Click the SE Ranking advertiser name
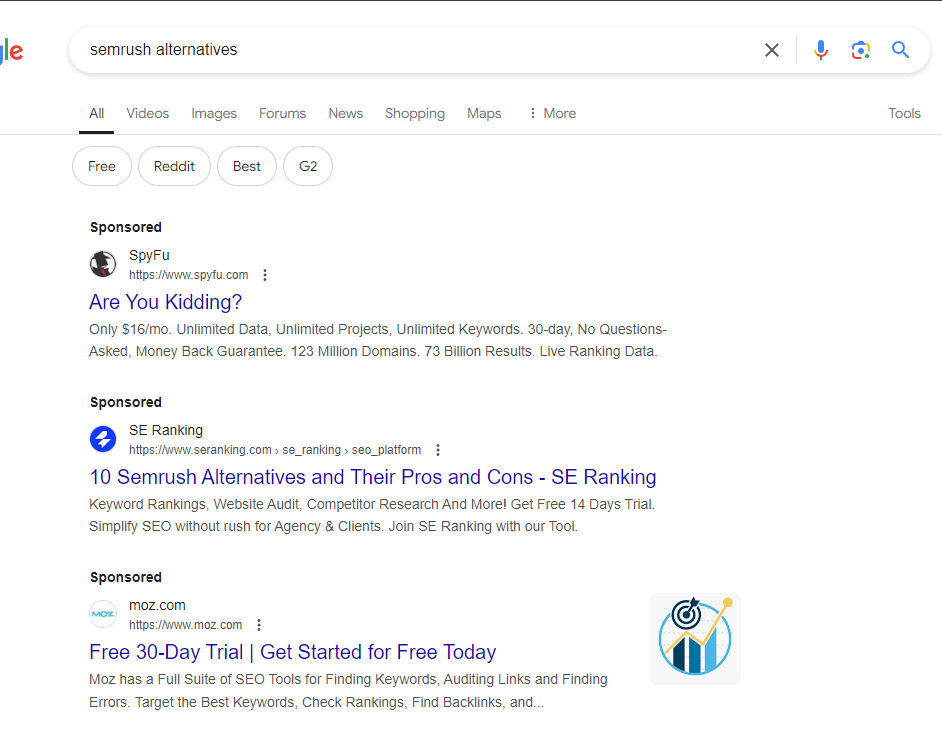Image resolution: width=942 pixels, height=740 pixels. point(166,430)
